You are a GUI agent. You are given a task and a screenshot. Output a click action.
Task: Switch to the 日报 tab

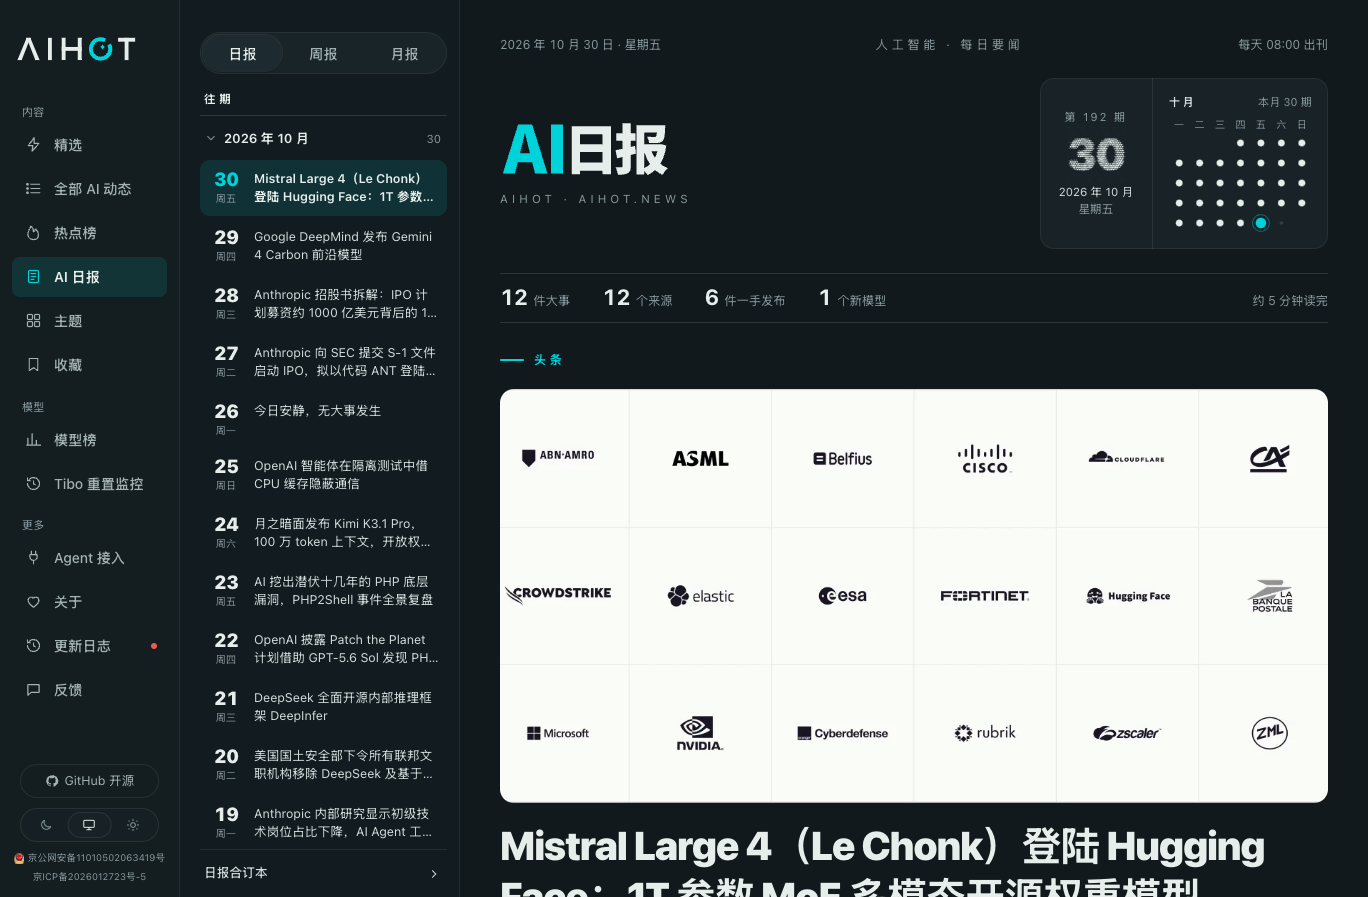coord(242,54)
